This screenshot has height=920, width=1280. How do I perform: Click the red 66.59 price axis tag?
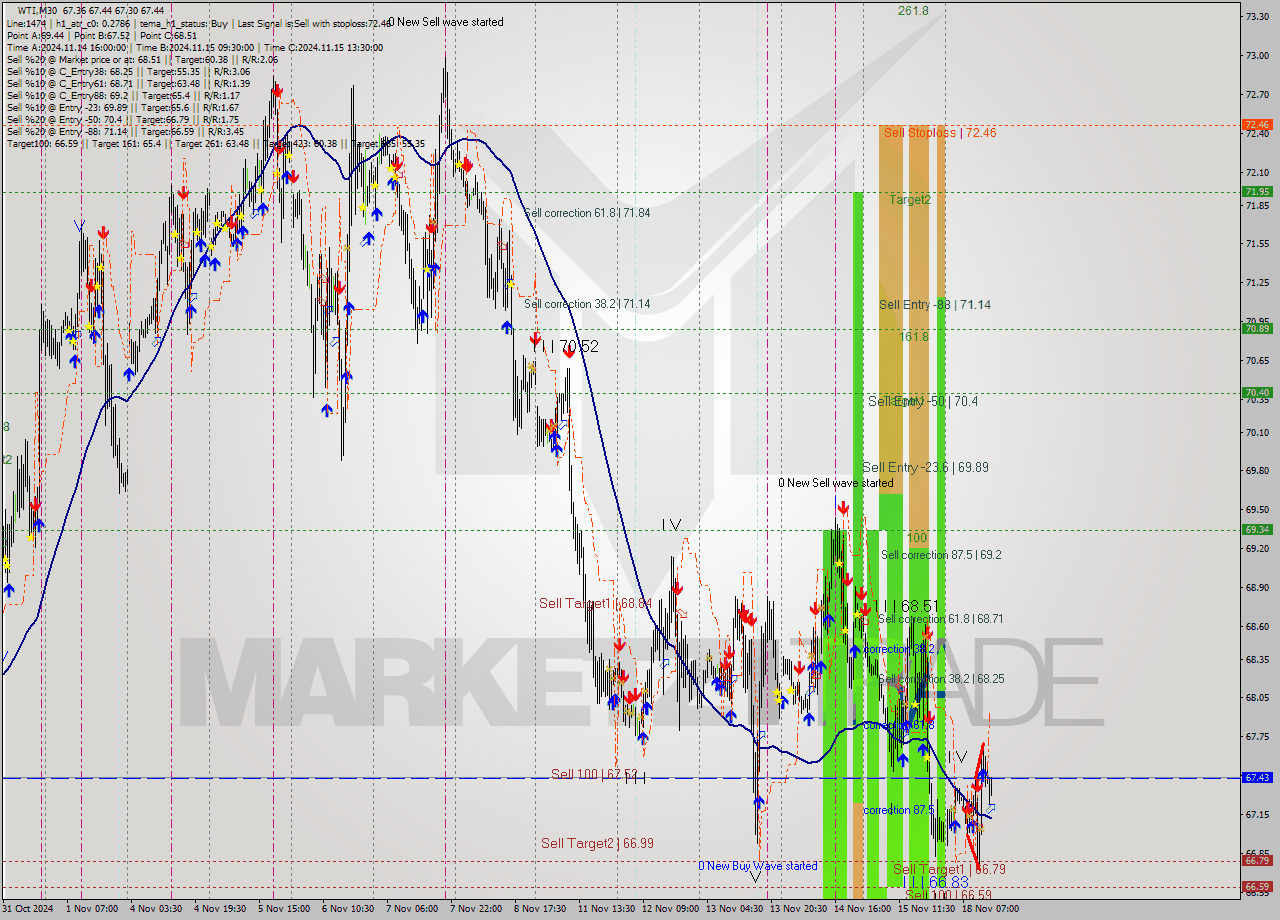(1257, 886)
